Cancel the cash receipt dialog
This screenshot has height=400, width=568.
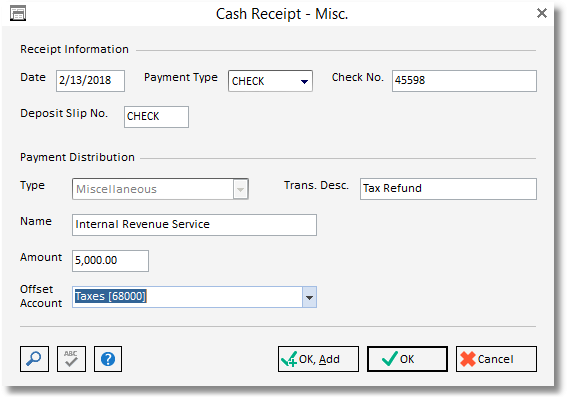[x=496, y=359]
